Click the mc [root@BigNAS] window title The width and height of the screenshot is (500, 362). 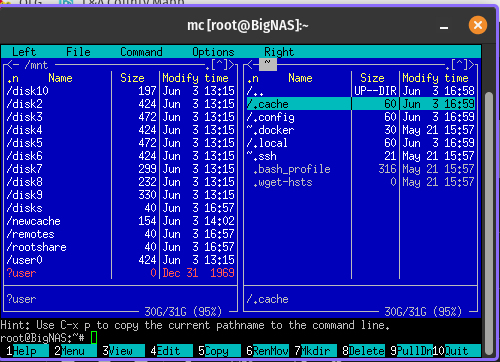click(x=248, y=25)
